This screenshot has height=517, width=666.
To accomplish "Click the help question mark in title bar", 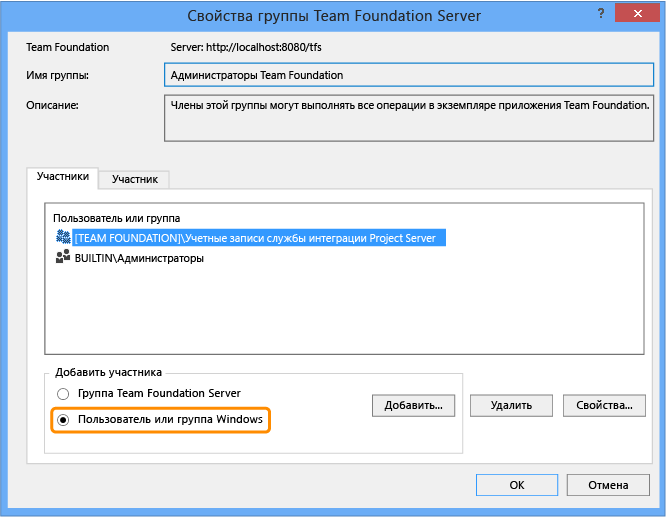I will 601,14.
